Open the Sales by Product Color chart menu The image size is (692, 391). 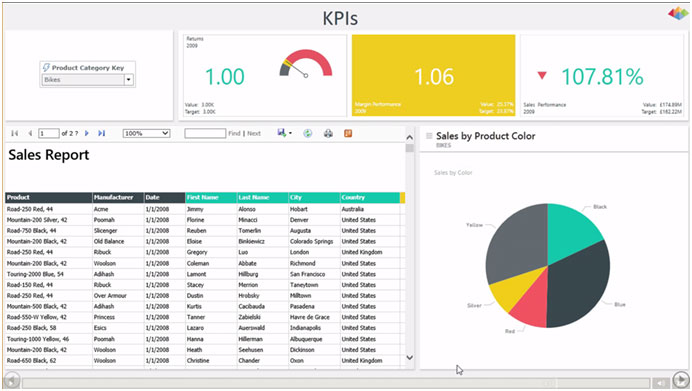(429, 136)
